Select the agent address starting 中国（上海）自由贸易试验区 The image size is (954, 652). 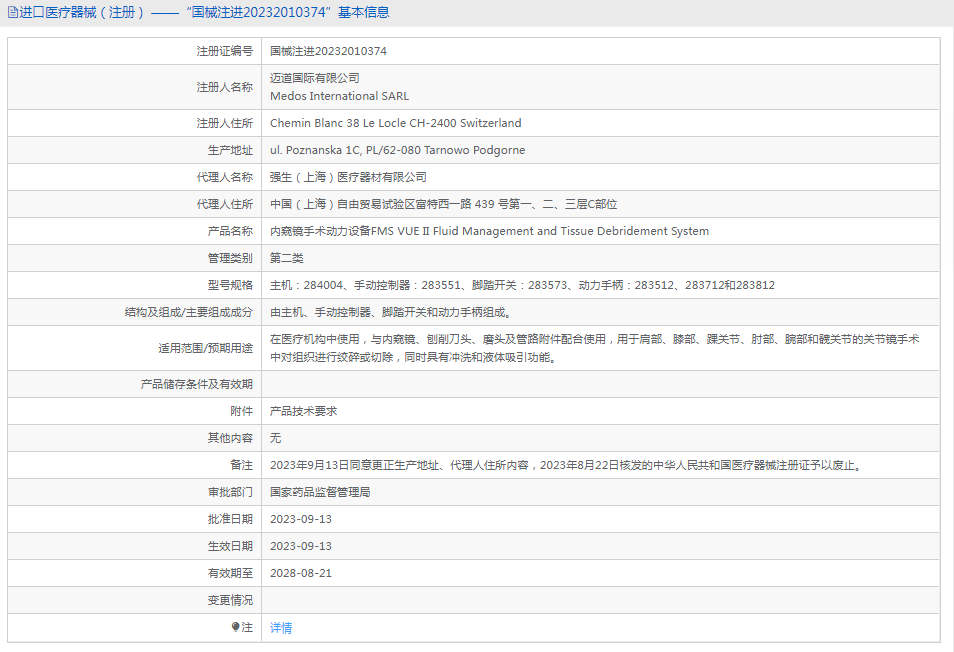coord(444,204)
